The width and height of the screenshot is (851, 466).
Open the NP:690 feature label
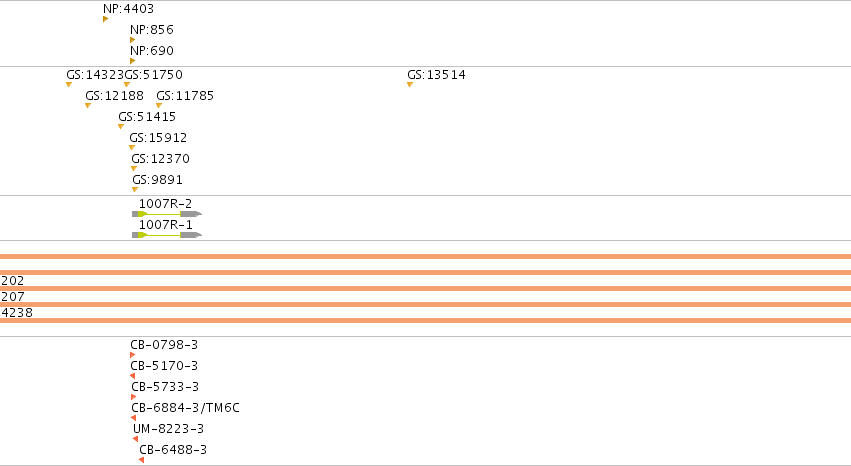coord(152,50)
